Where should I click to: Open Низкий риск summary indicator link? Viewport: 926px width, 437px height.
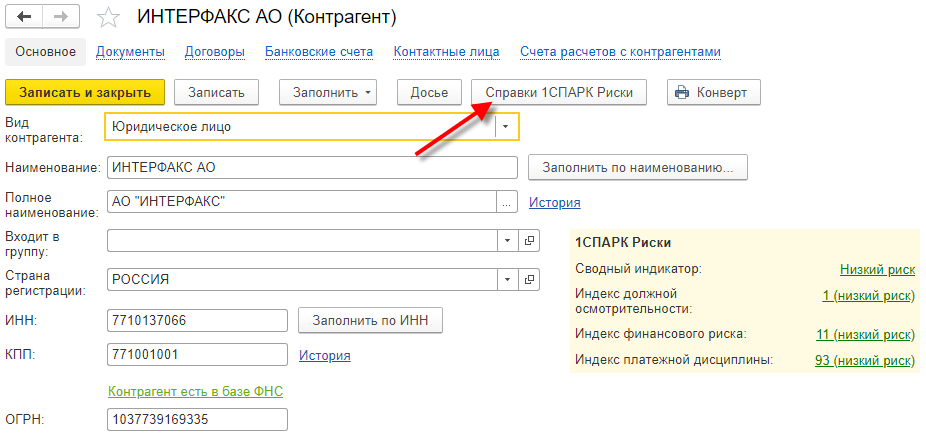click(878, 269)
